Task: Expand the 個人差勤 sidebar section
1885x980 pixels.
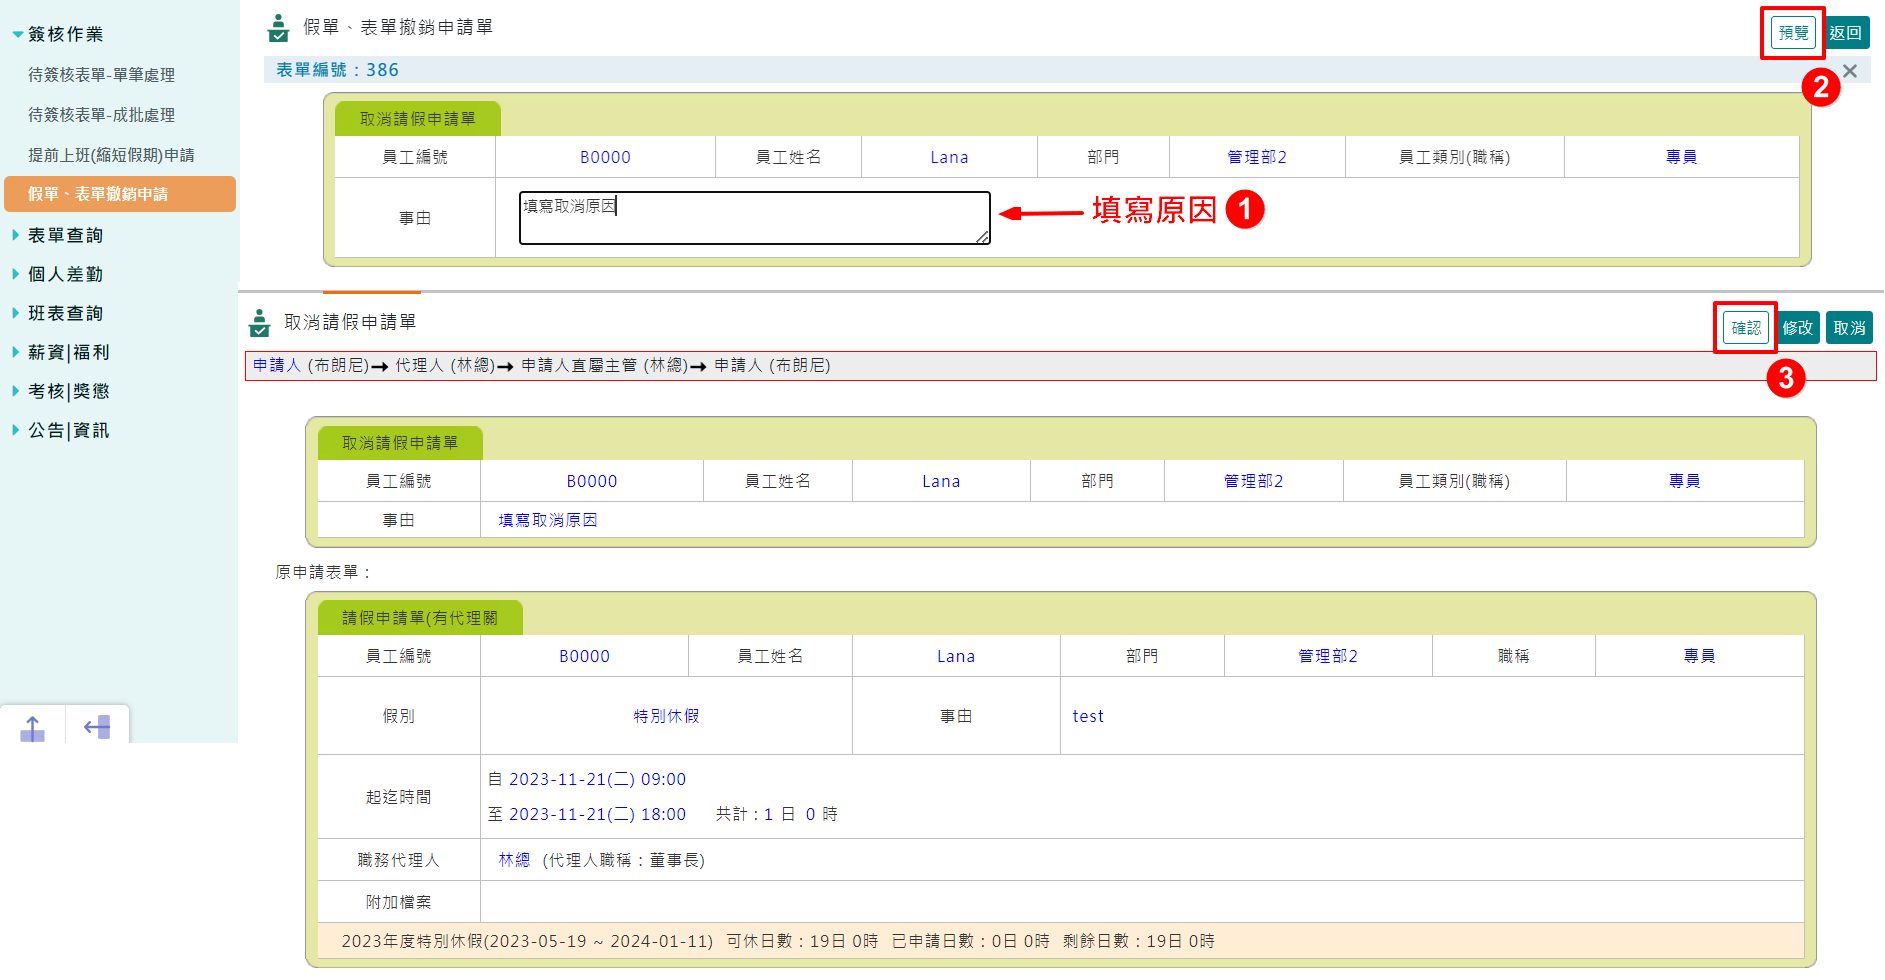Action: pos(70,273)
